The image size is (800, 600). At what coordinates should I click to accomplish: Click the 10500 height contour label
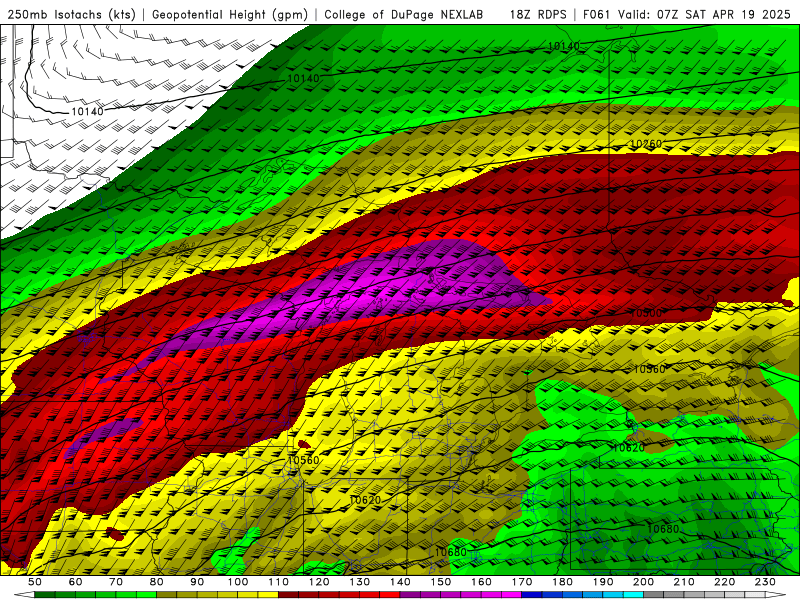point(646,313)
